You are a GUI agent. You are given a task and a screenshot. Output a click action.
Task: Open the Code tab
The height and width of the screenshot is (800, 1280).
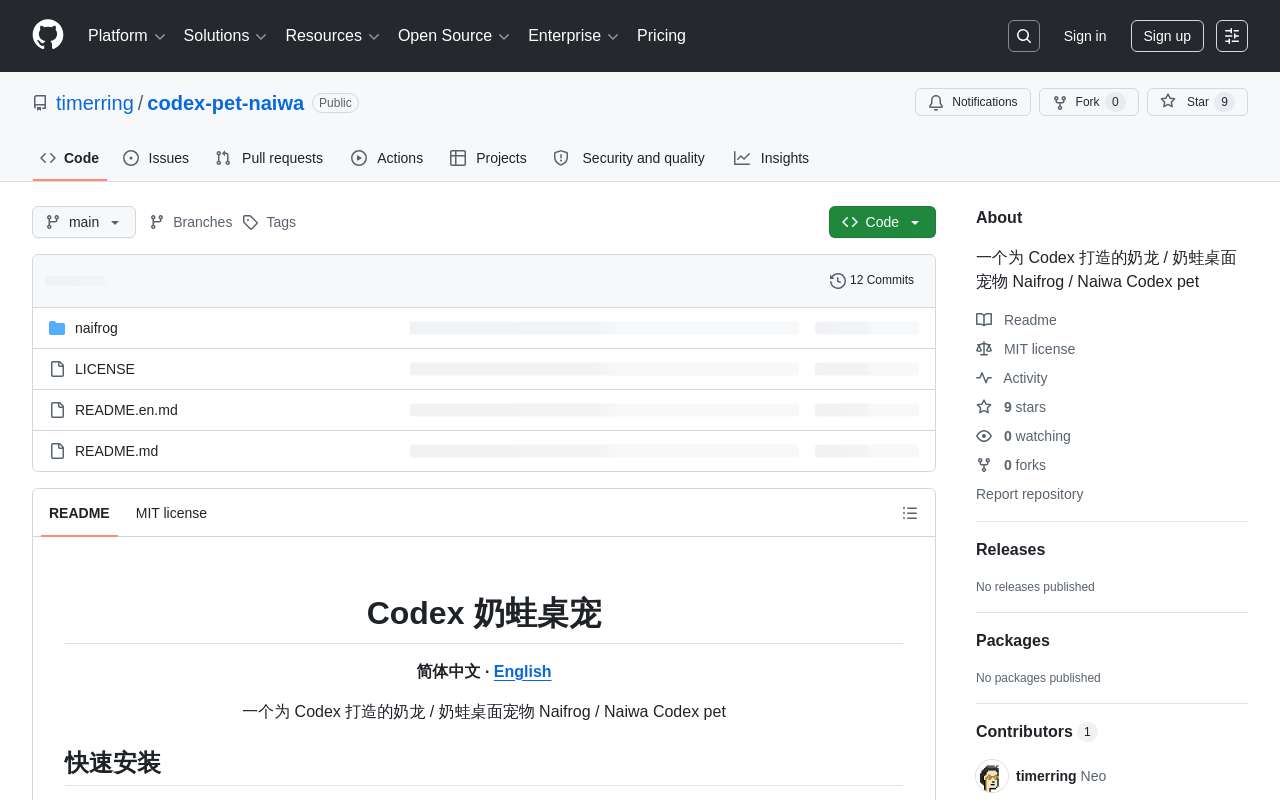(x=70, y=158)
